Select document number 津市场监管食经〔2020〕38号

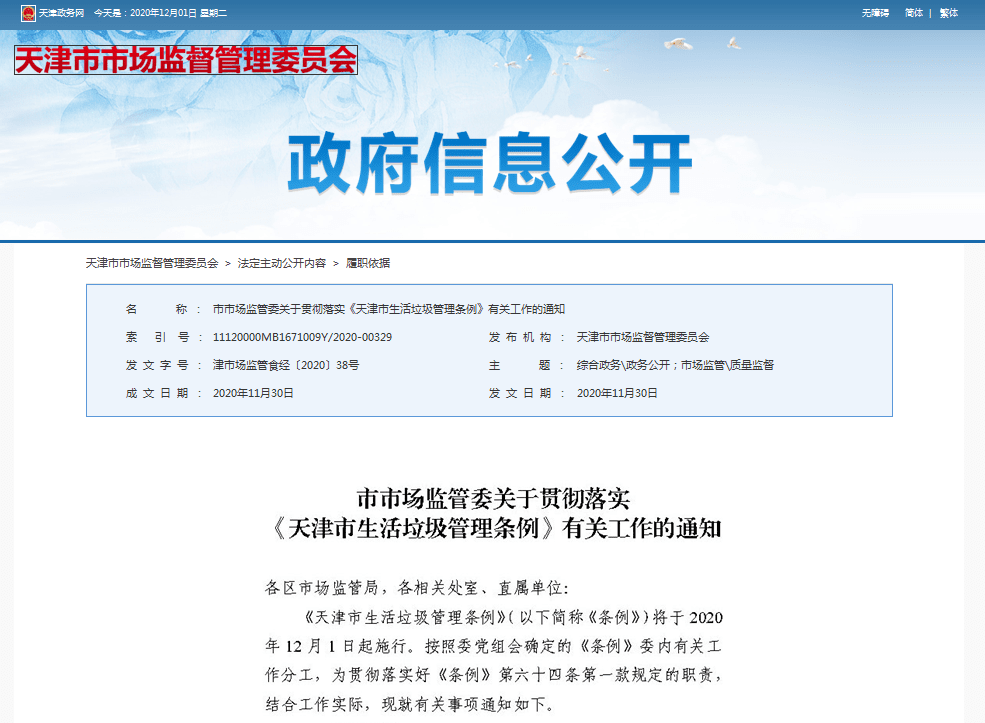tap(286, 365)
